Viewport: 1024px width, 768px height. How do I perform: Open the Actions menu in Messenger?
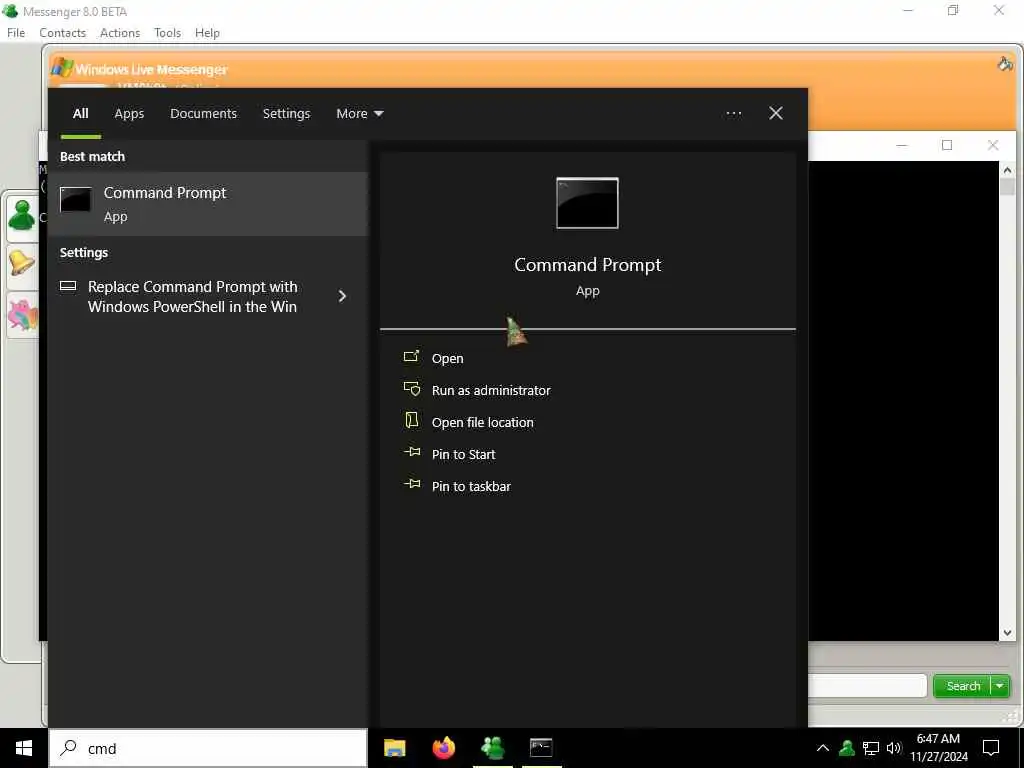(x=120, y=33)
